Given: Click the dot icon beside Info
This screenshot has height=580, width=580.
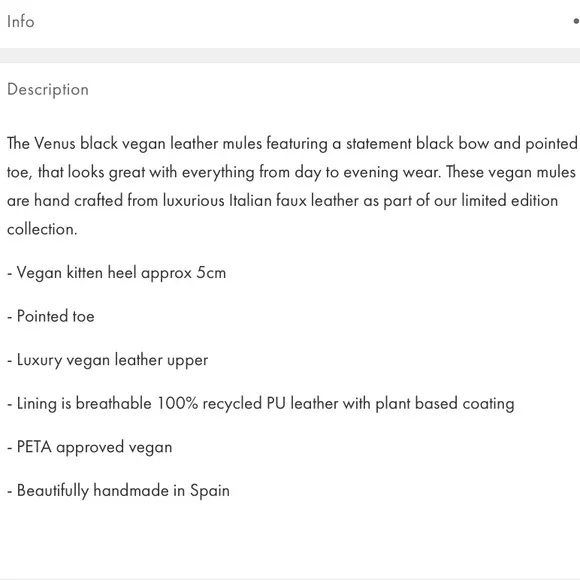Looking at the screenshot, I should [x=576, y=21].
